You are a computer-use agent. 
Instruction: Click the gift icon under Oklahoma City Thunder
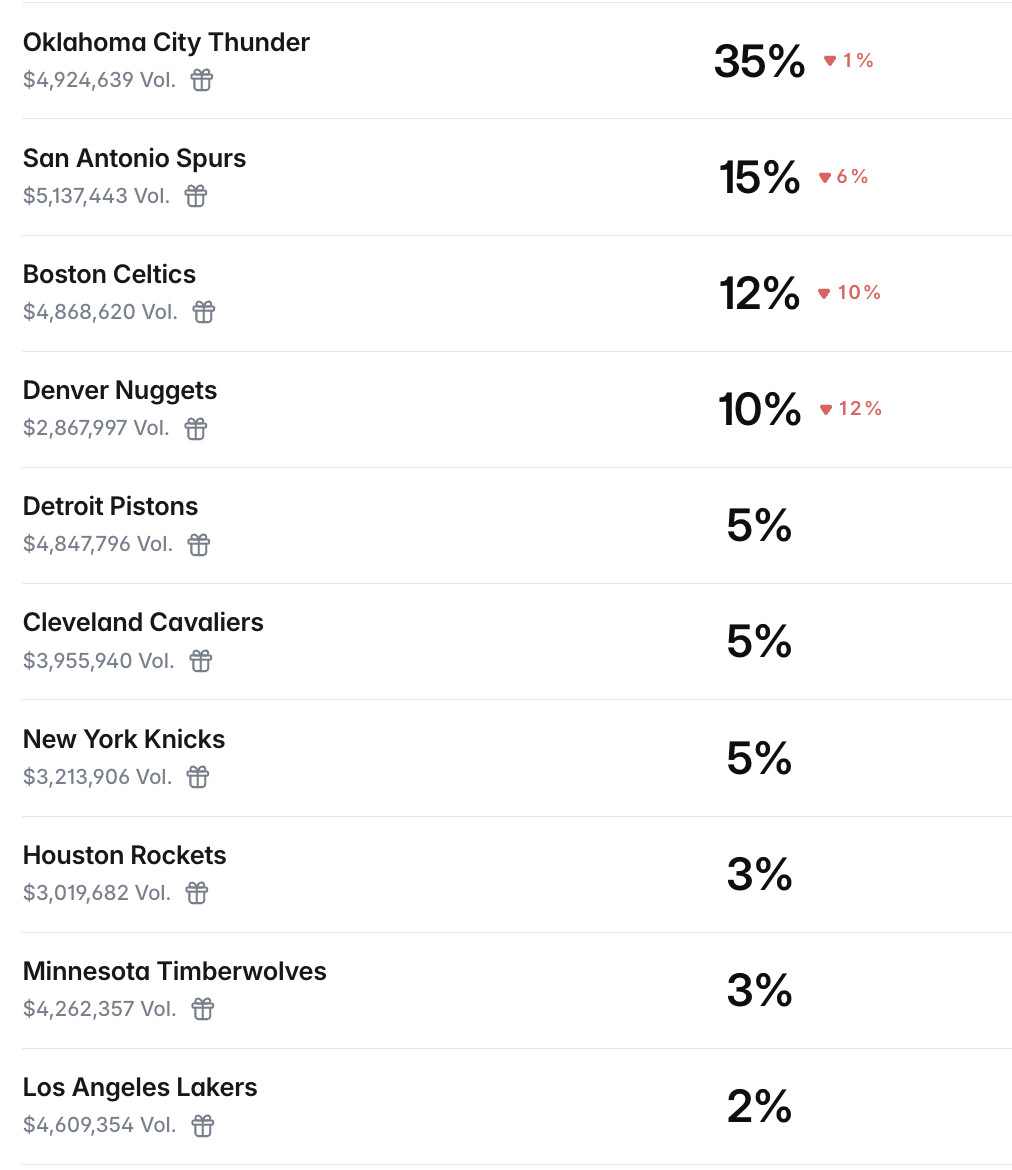[202, 80]
